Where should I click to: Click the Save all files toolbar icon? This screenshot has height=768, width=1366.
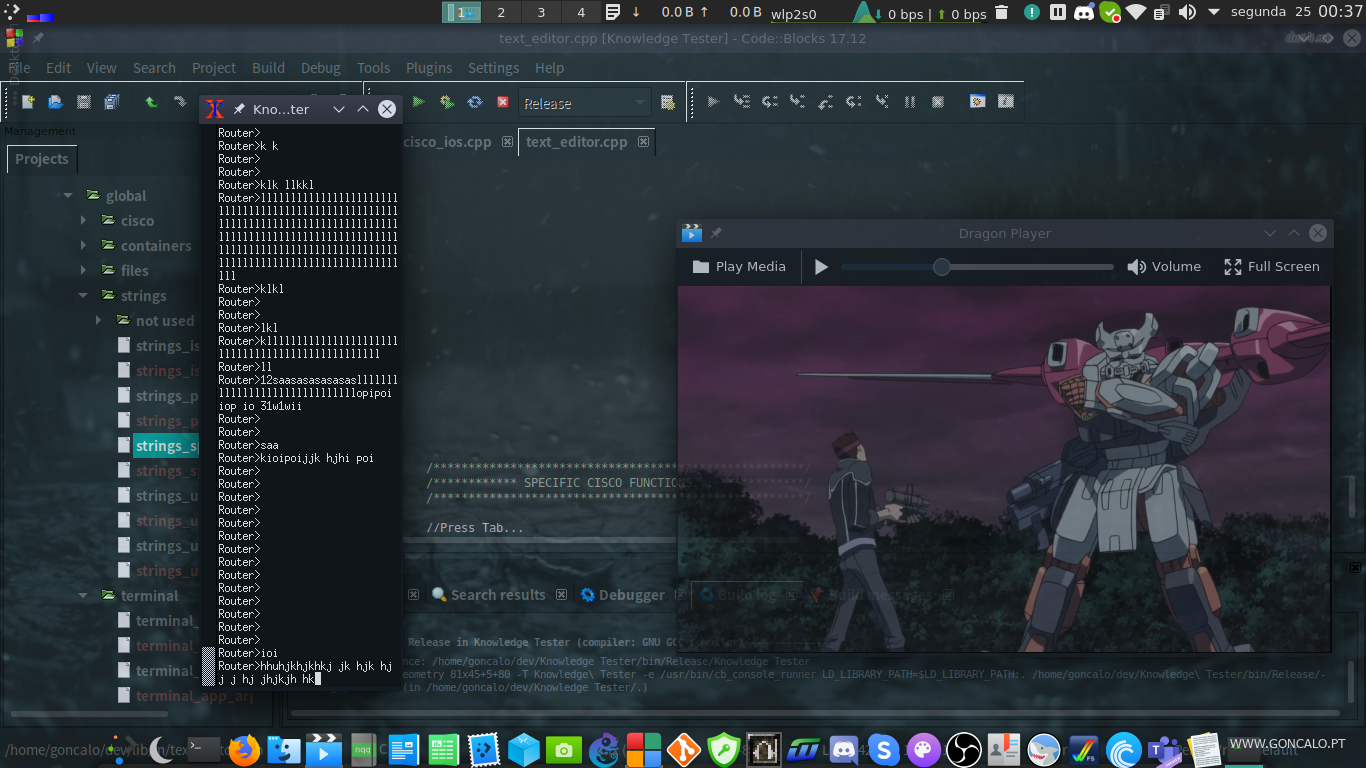click(111, 102)
